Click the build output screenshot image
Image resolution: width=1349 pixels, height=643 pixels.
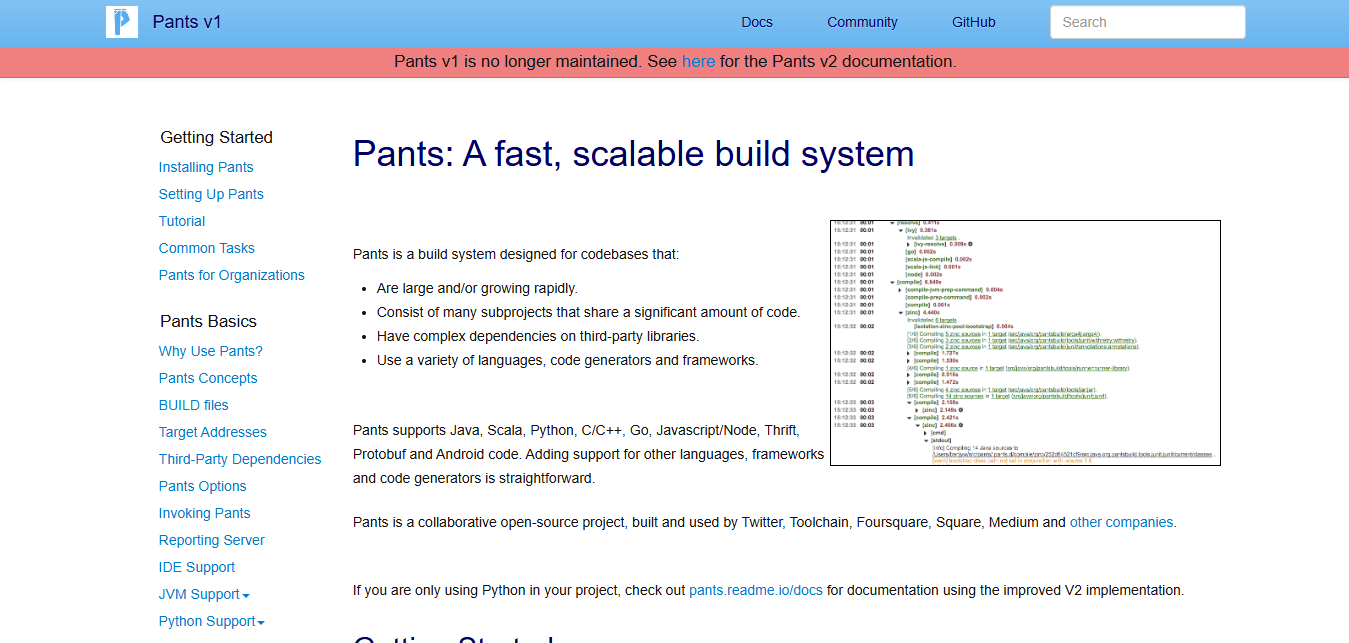(x=1024, y=343)
